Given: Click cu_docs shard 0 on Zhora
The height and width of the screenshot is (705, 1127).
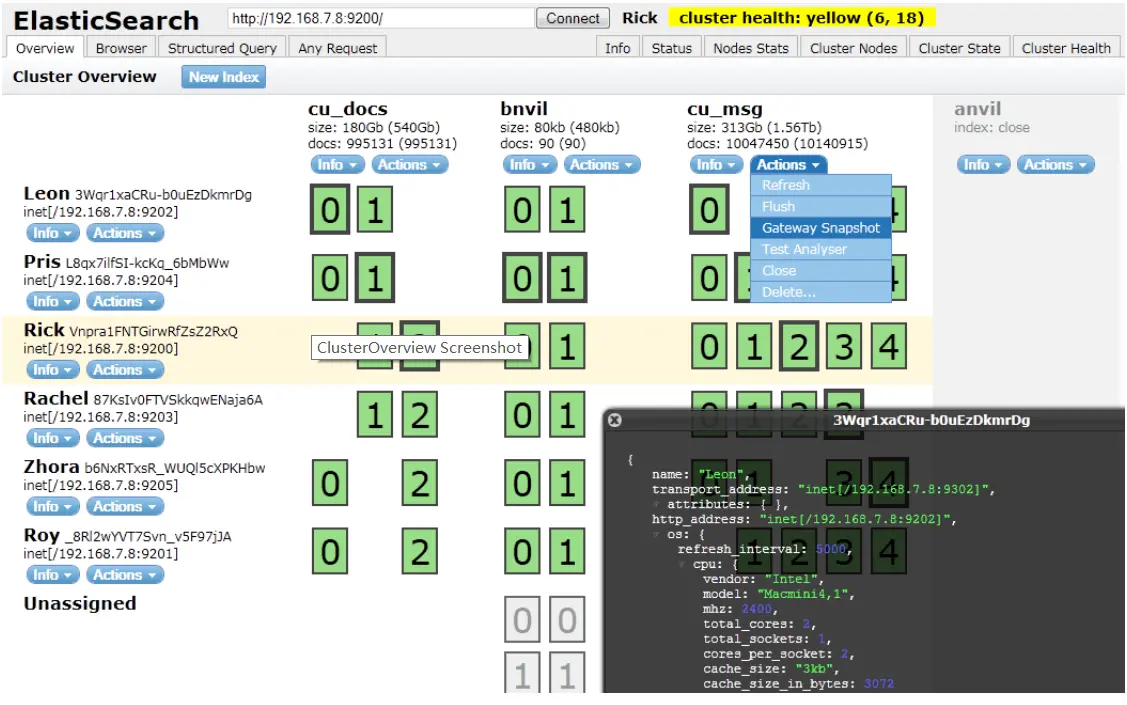Looking at the screenshot, I should coord(330,483).
